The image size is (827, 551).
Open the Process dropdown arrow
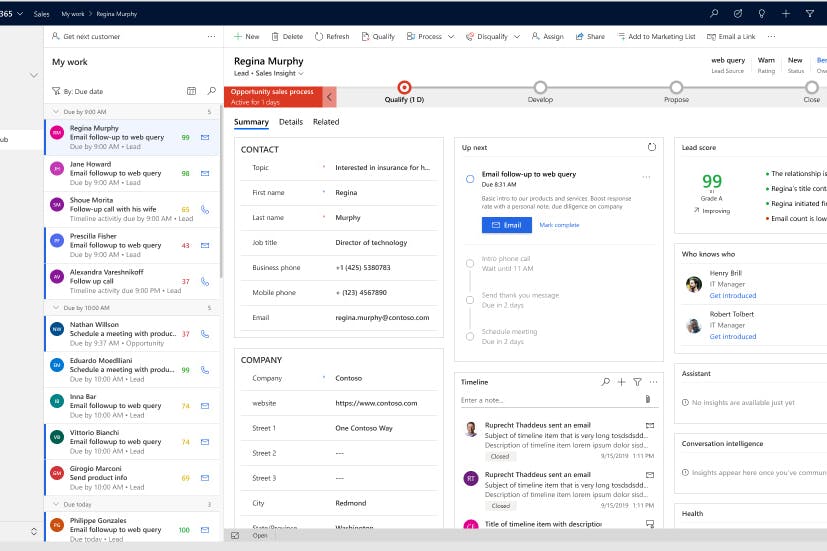[451, 36]
